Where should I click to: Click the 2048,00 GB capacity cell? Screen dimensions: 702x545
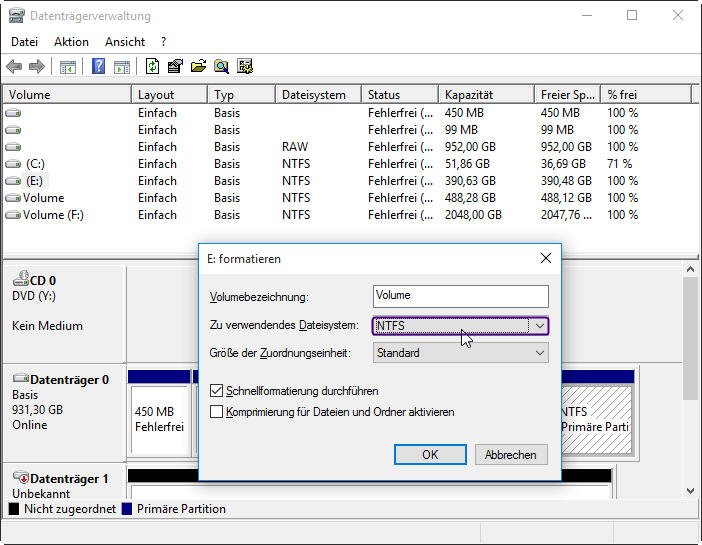click(473, 215)
